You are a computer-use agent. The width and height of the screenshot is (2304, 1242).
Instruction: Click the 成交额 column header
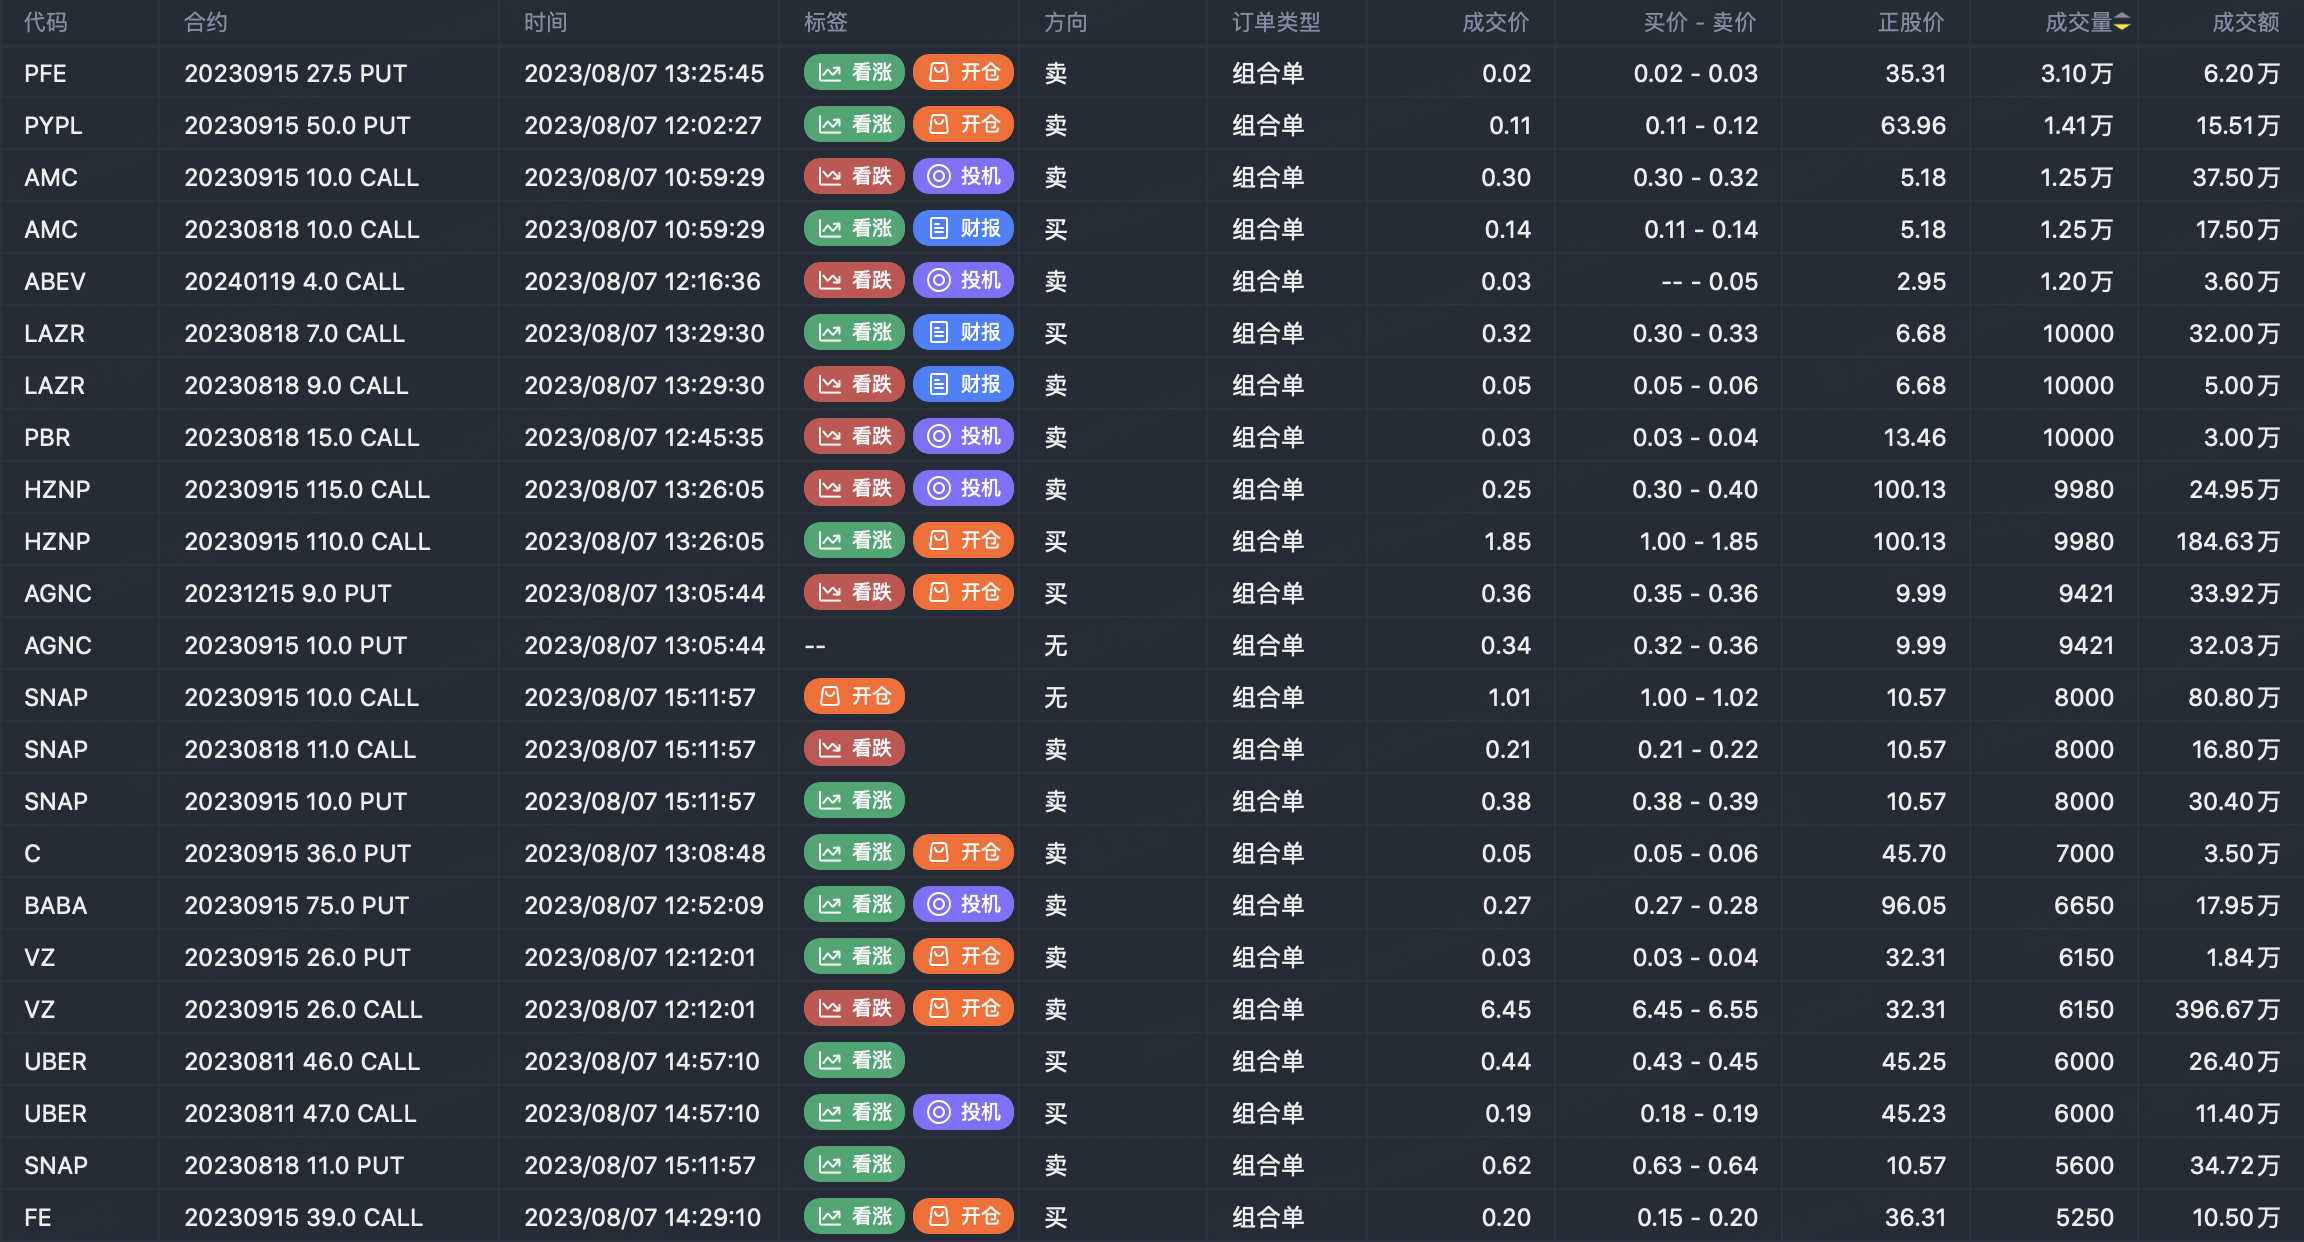(2246, 22)
